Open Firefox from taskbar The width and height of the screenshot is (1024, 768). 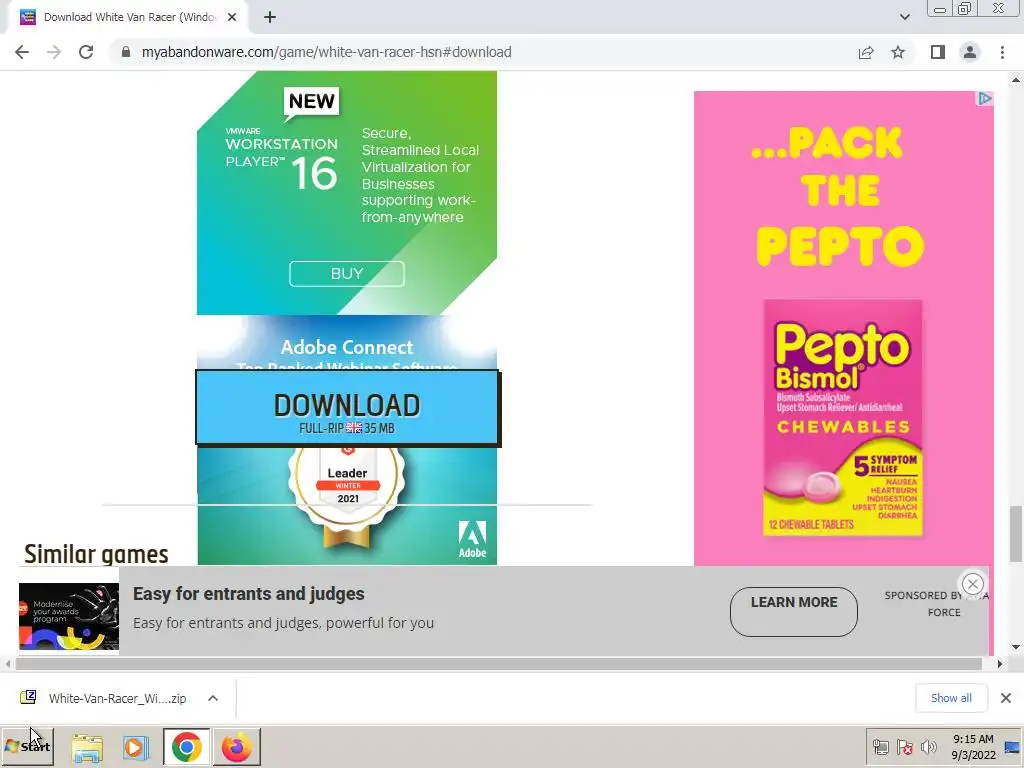[x=236, y=747]
